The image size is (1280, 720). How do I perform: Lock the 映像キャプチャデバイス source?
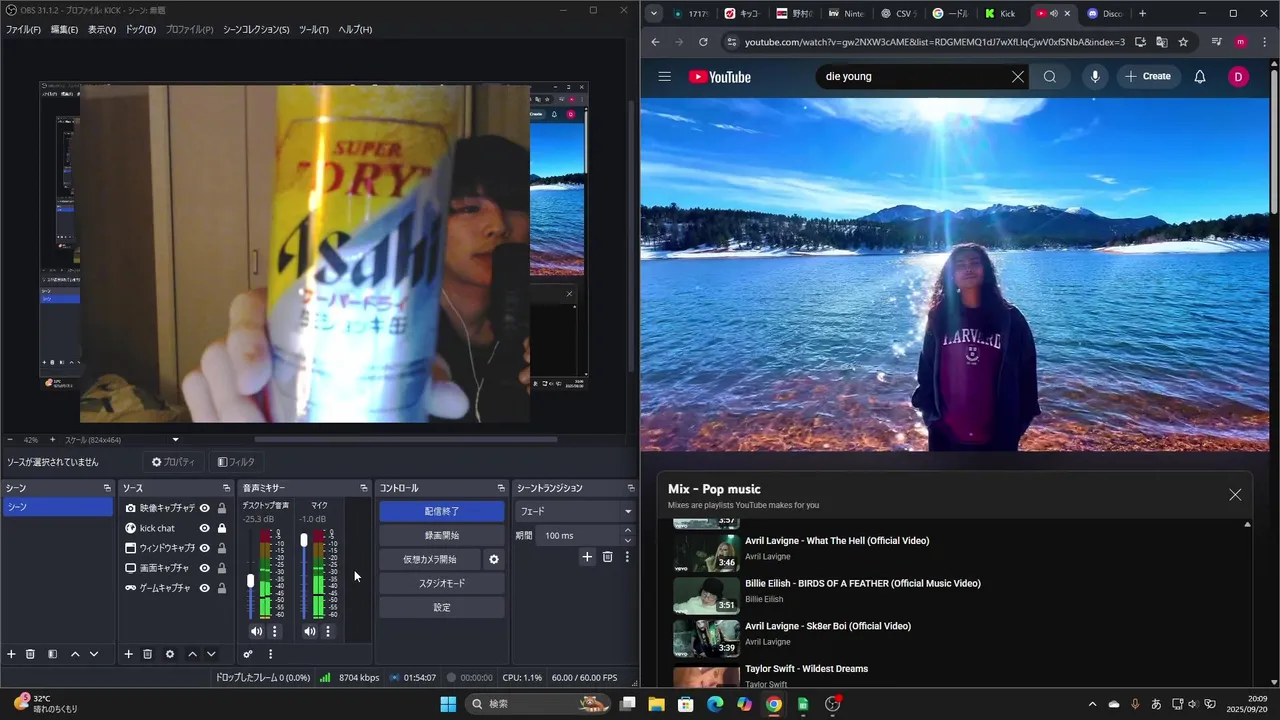222,508
